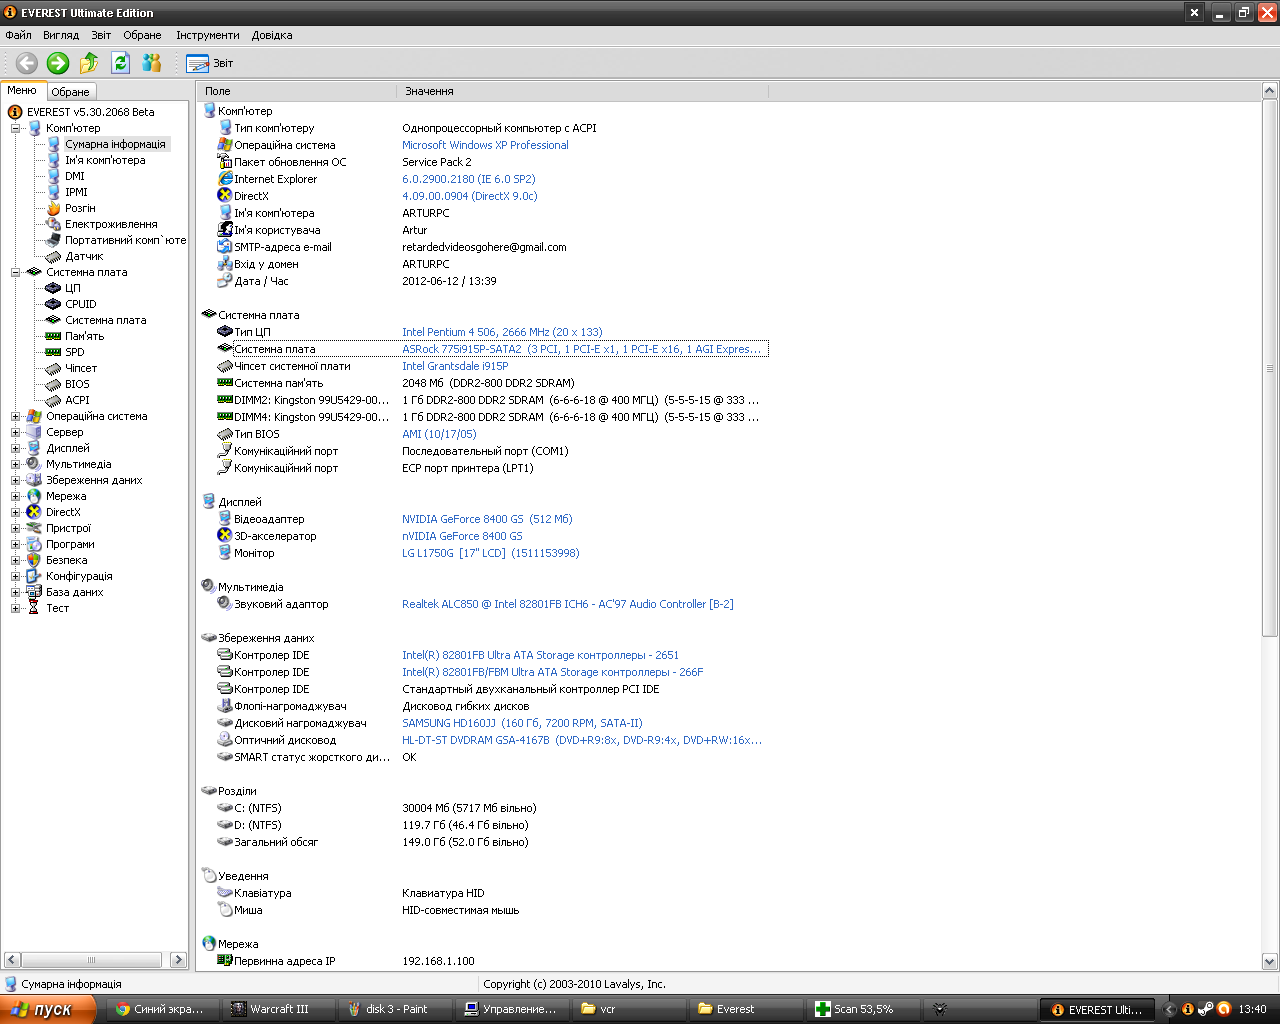Click the users icon in the toolbar

point(152,63)
